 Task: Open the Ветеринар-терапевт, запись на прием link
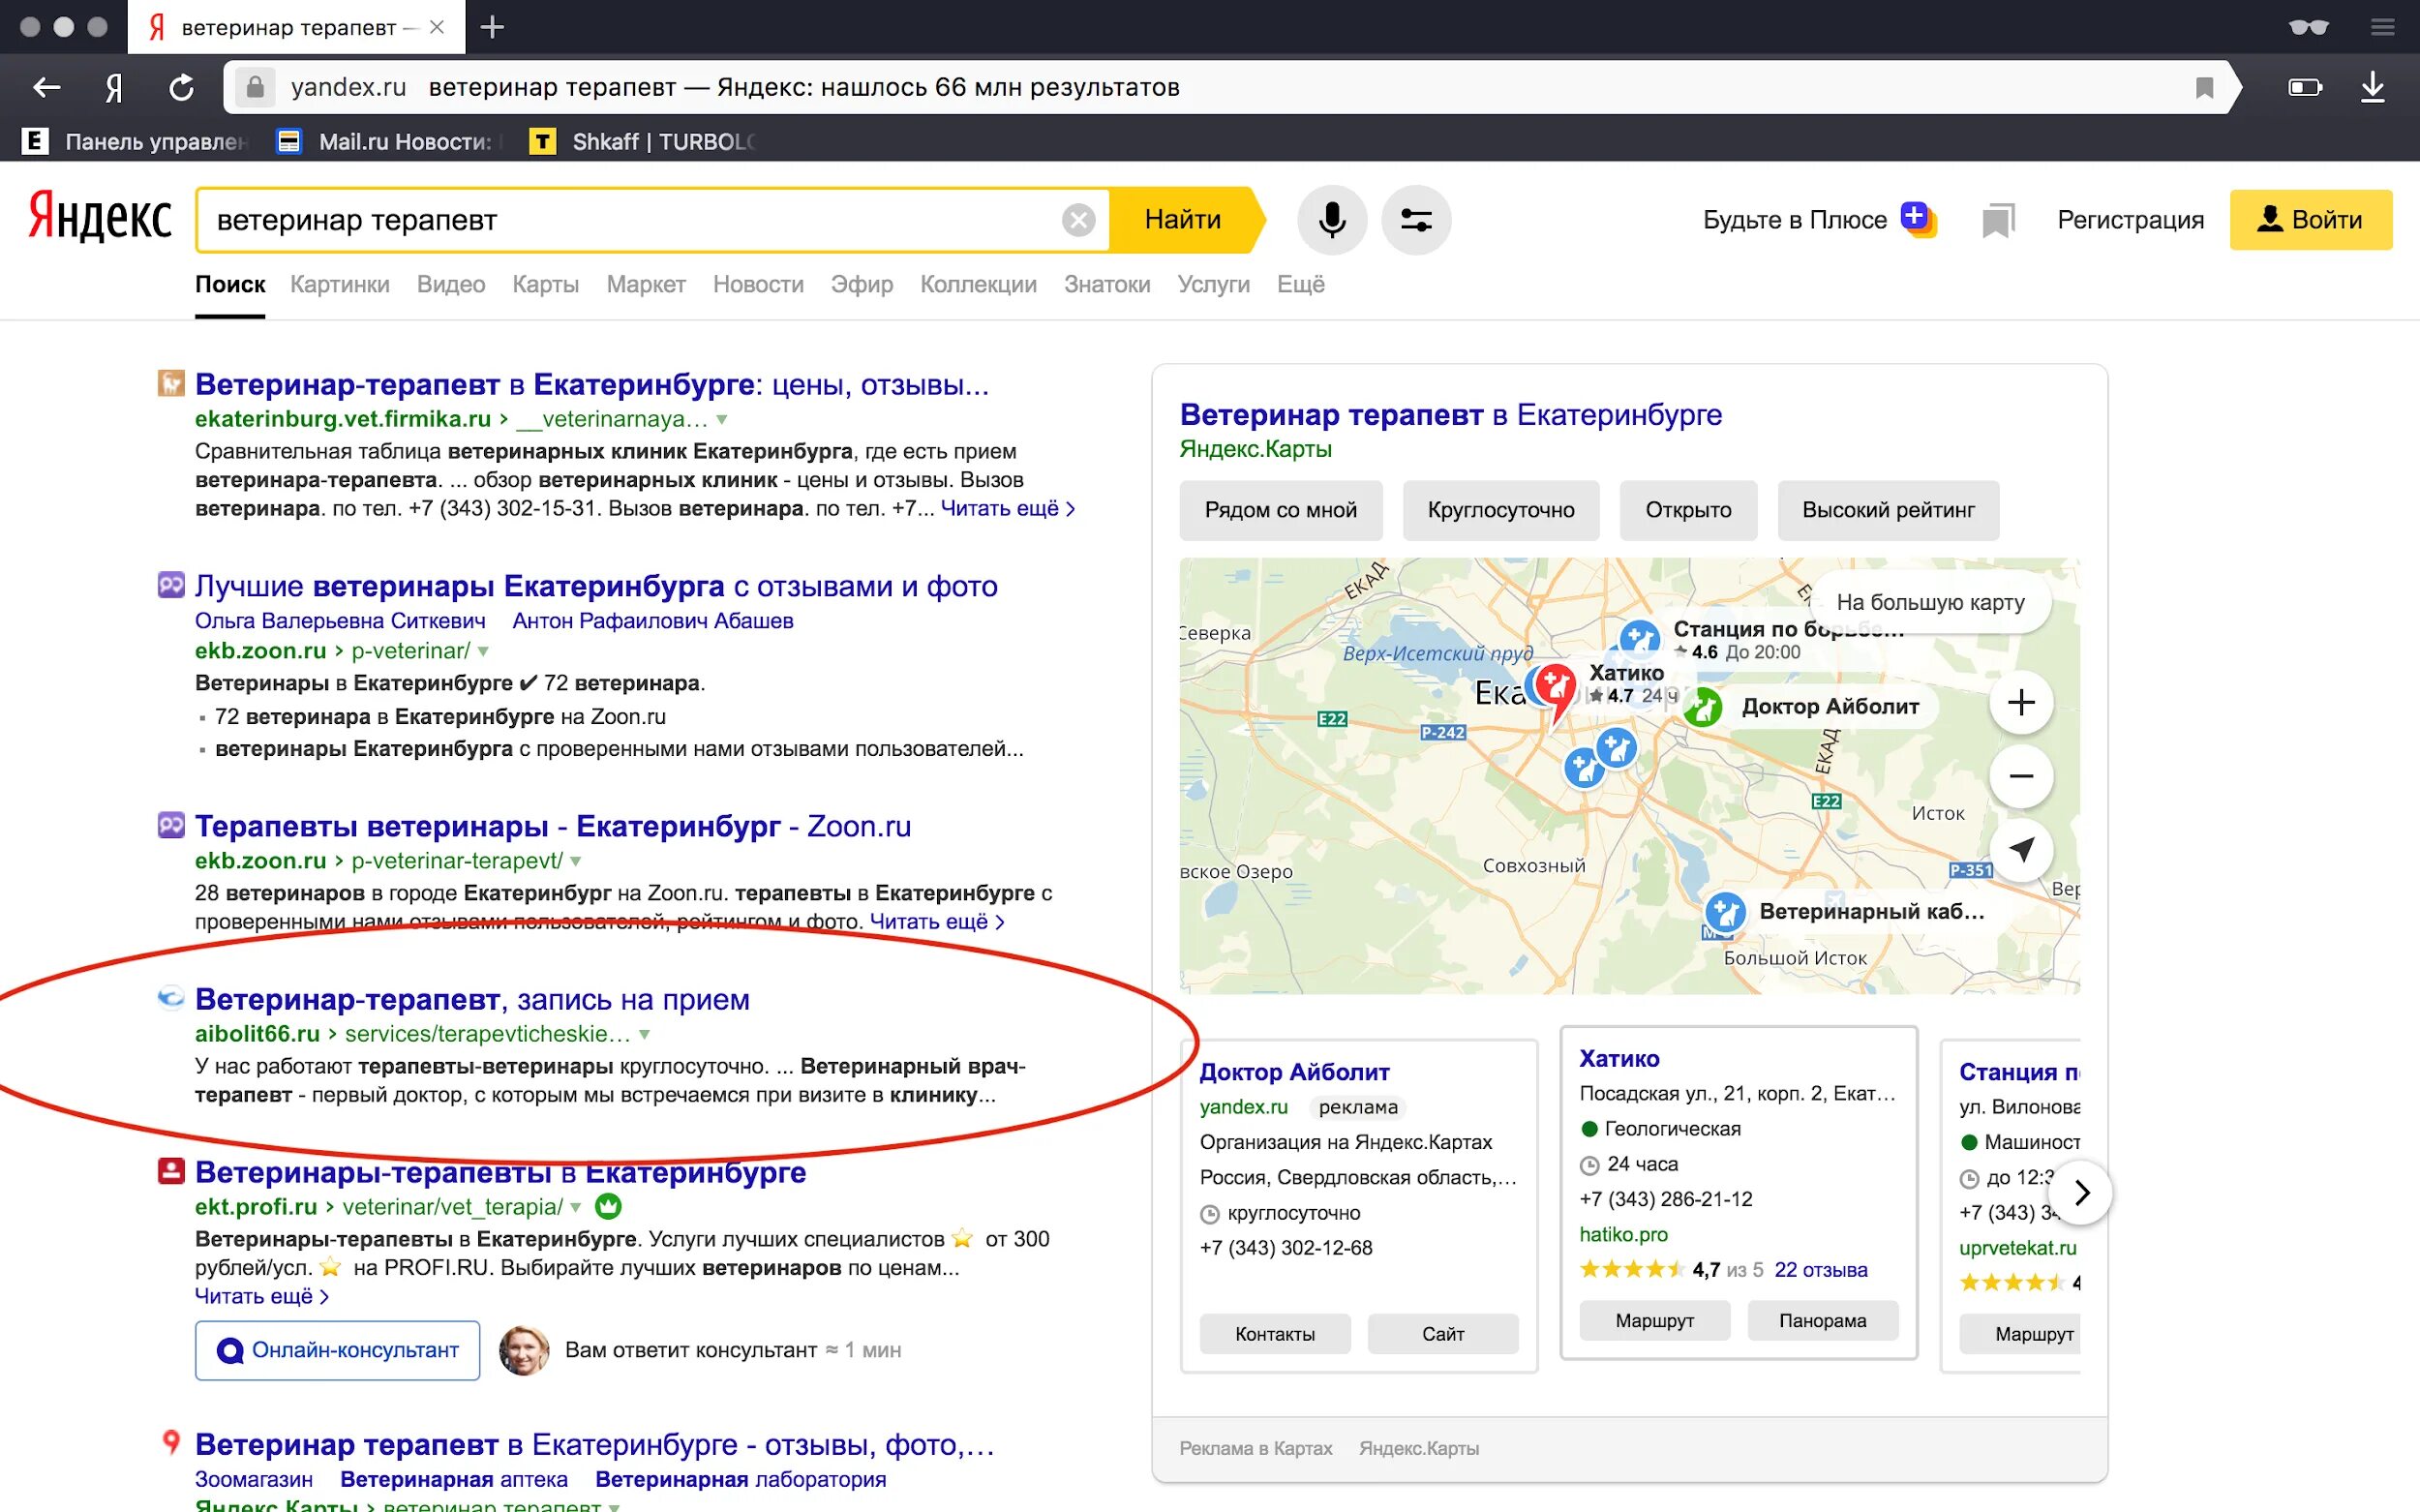(x=472, y=999)
